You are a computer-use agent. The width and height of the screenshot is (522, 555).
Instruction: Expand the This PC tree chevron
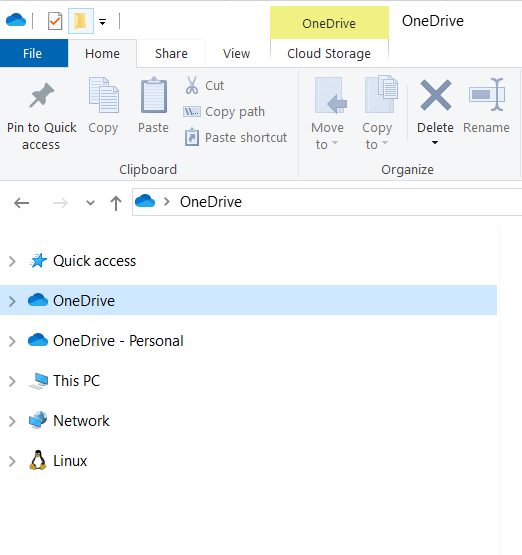(x=12, y=381)
